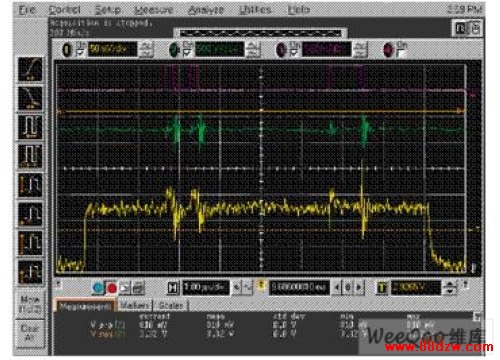Click the horizontal position value field
Screen dimensions: 500x360
tap(299, 288)
